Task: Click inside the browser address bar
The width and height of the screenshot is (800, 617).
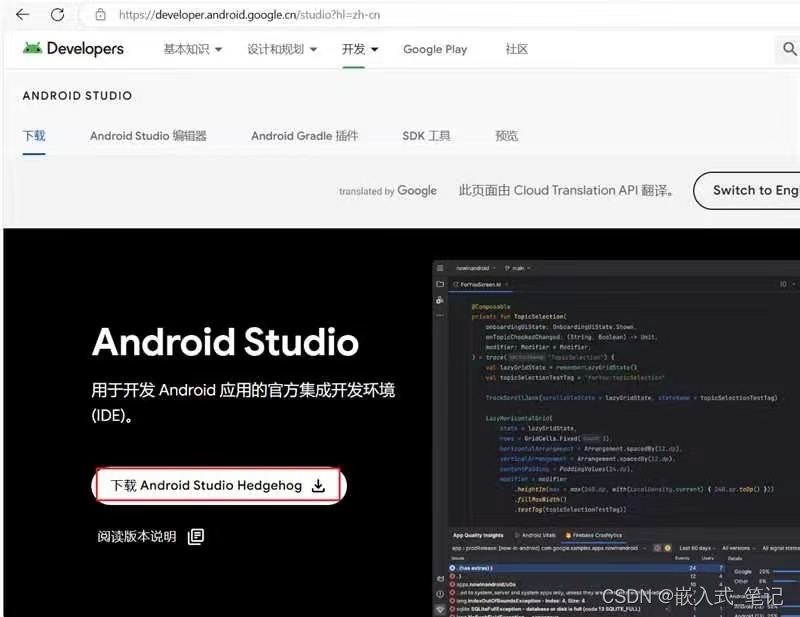Action: [x=240, y=15]
